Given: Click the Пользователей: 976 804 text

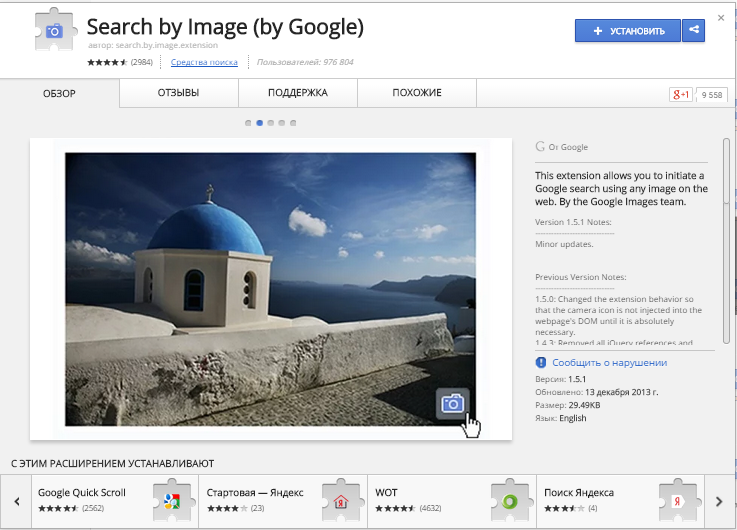Looking at the screenshot, I should 305,62.
